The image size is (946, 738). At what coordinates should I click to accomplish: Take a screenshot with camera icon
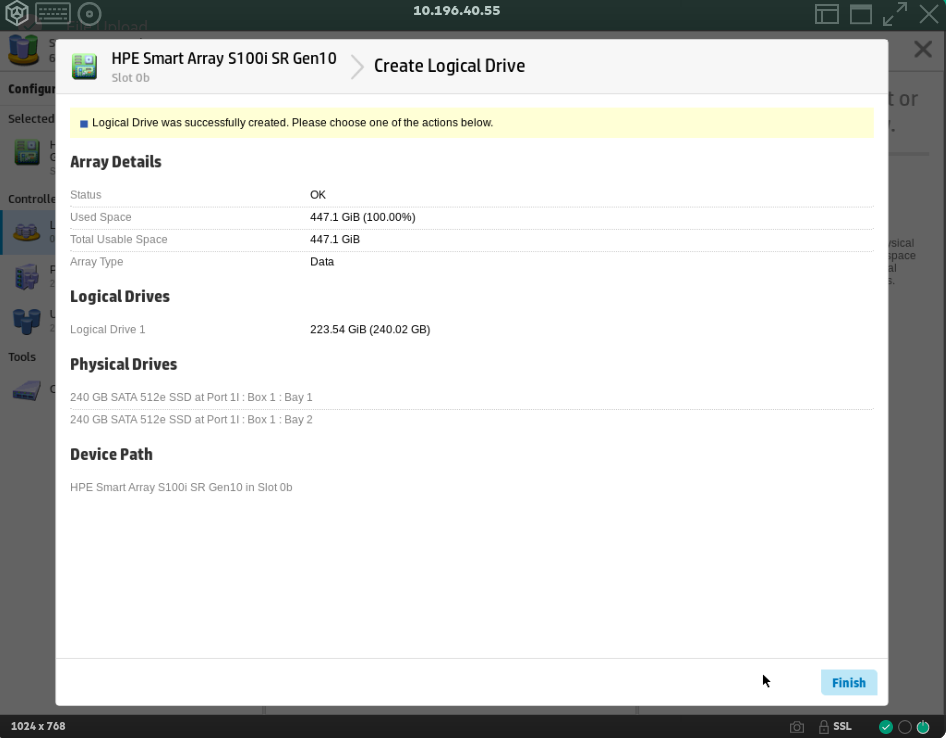[x=796, y=727]
